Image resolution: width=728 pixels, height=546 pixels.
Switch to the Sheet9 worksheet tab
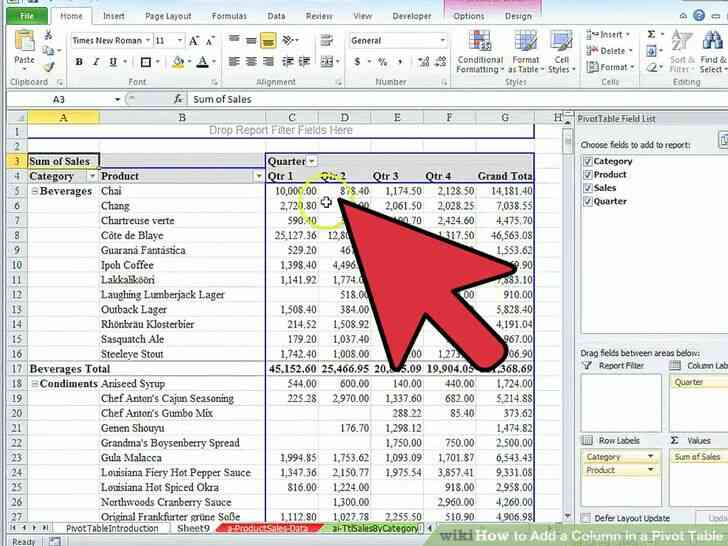[x=193, y=527]
